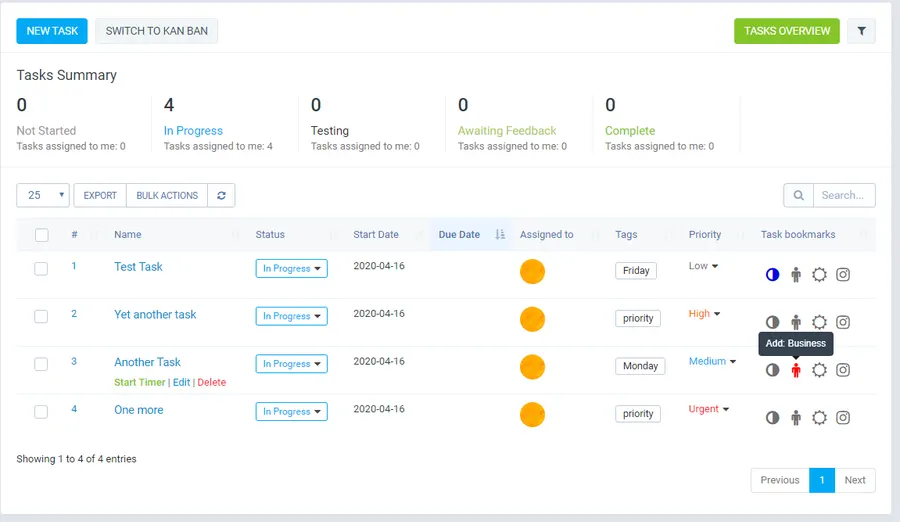Open the 25 entries-per-page dropdown
Viewport: 900px width, 522px height.
[x=43, y=195]
